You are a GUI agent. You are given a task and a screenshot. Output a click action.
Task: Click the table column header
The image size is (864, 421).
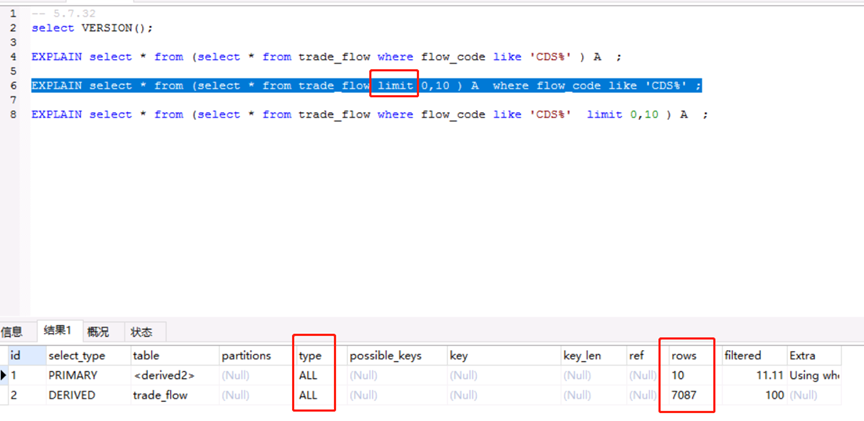click(175, 355)
